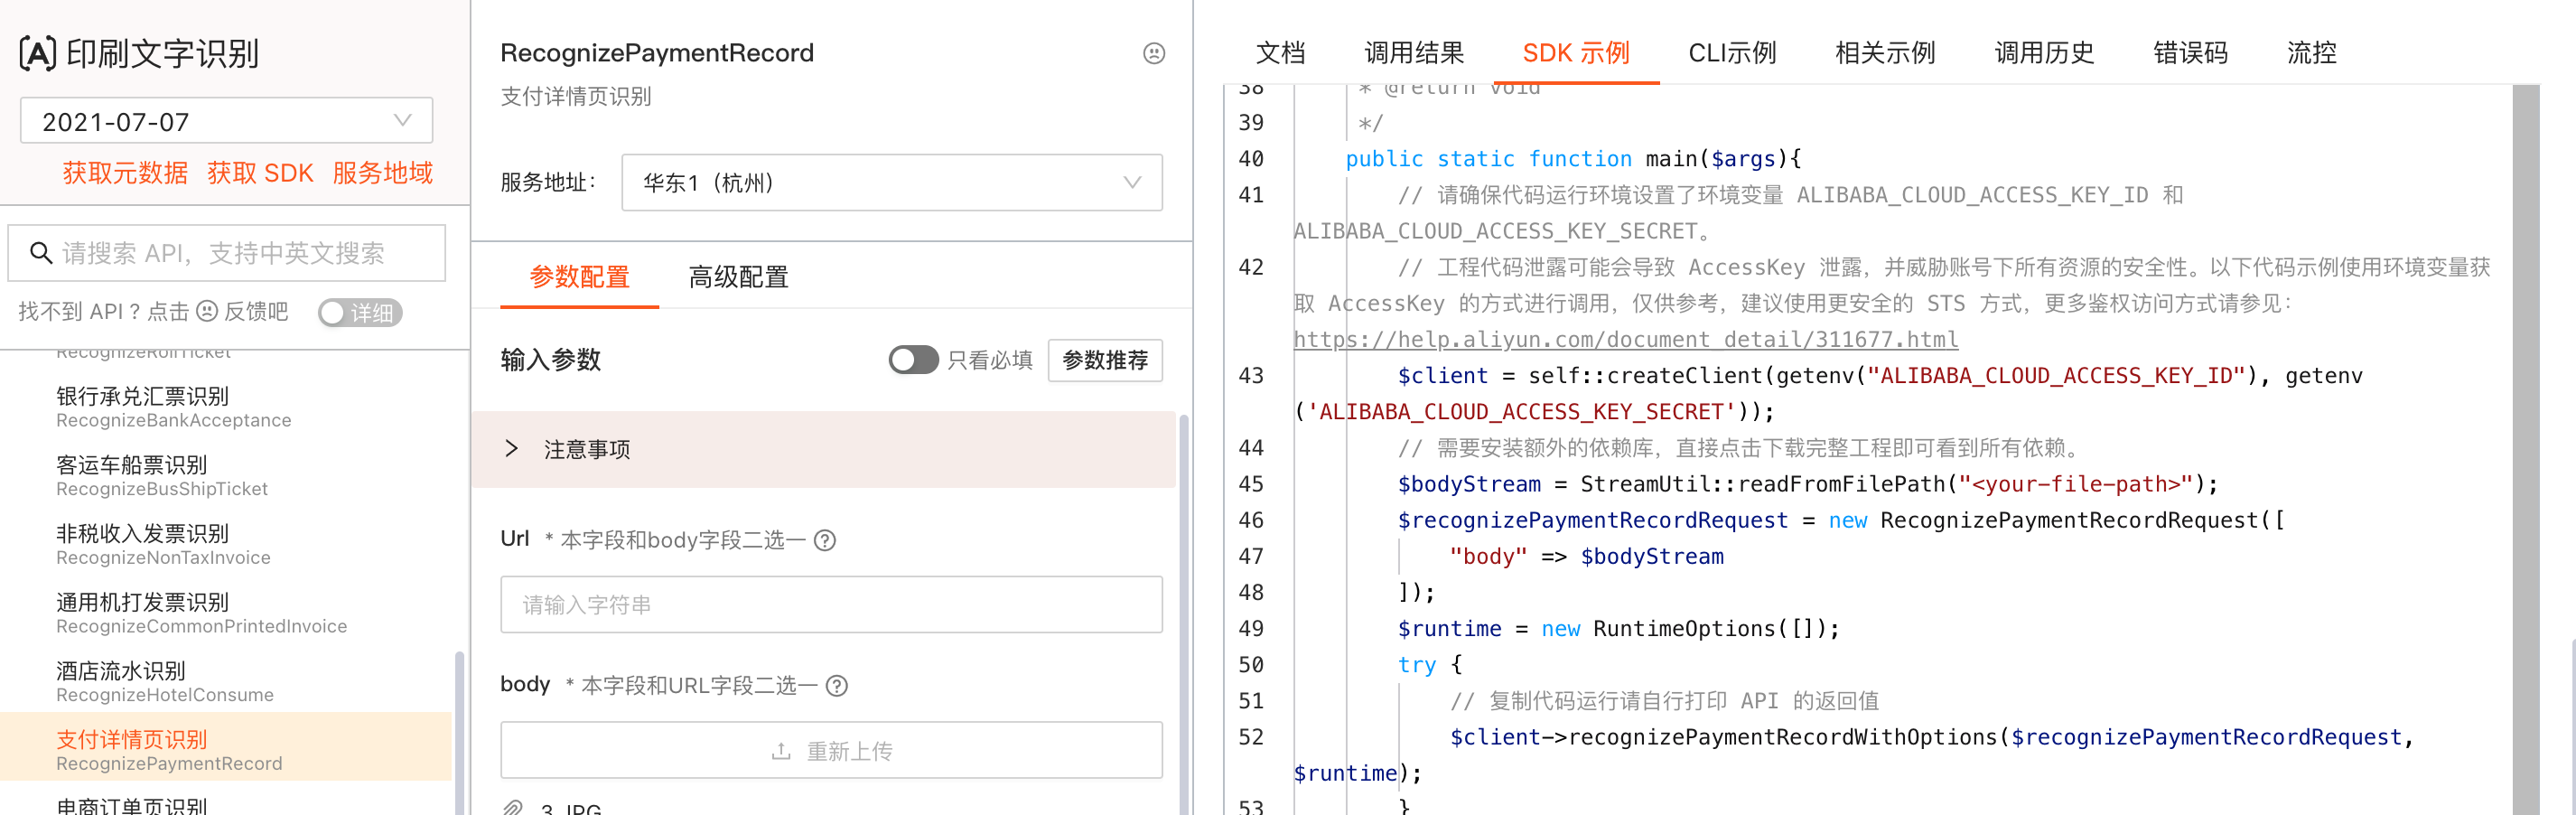Viewport: 2576px width, 815px height.
Task: Click the 获取元数据 link
Action: coord(125,173)
